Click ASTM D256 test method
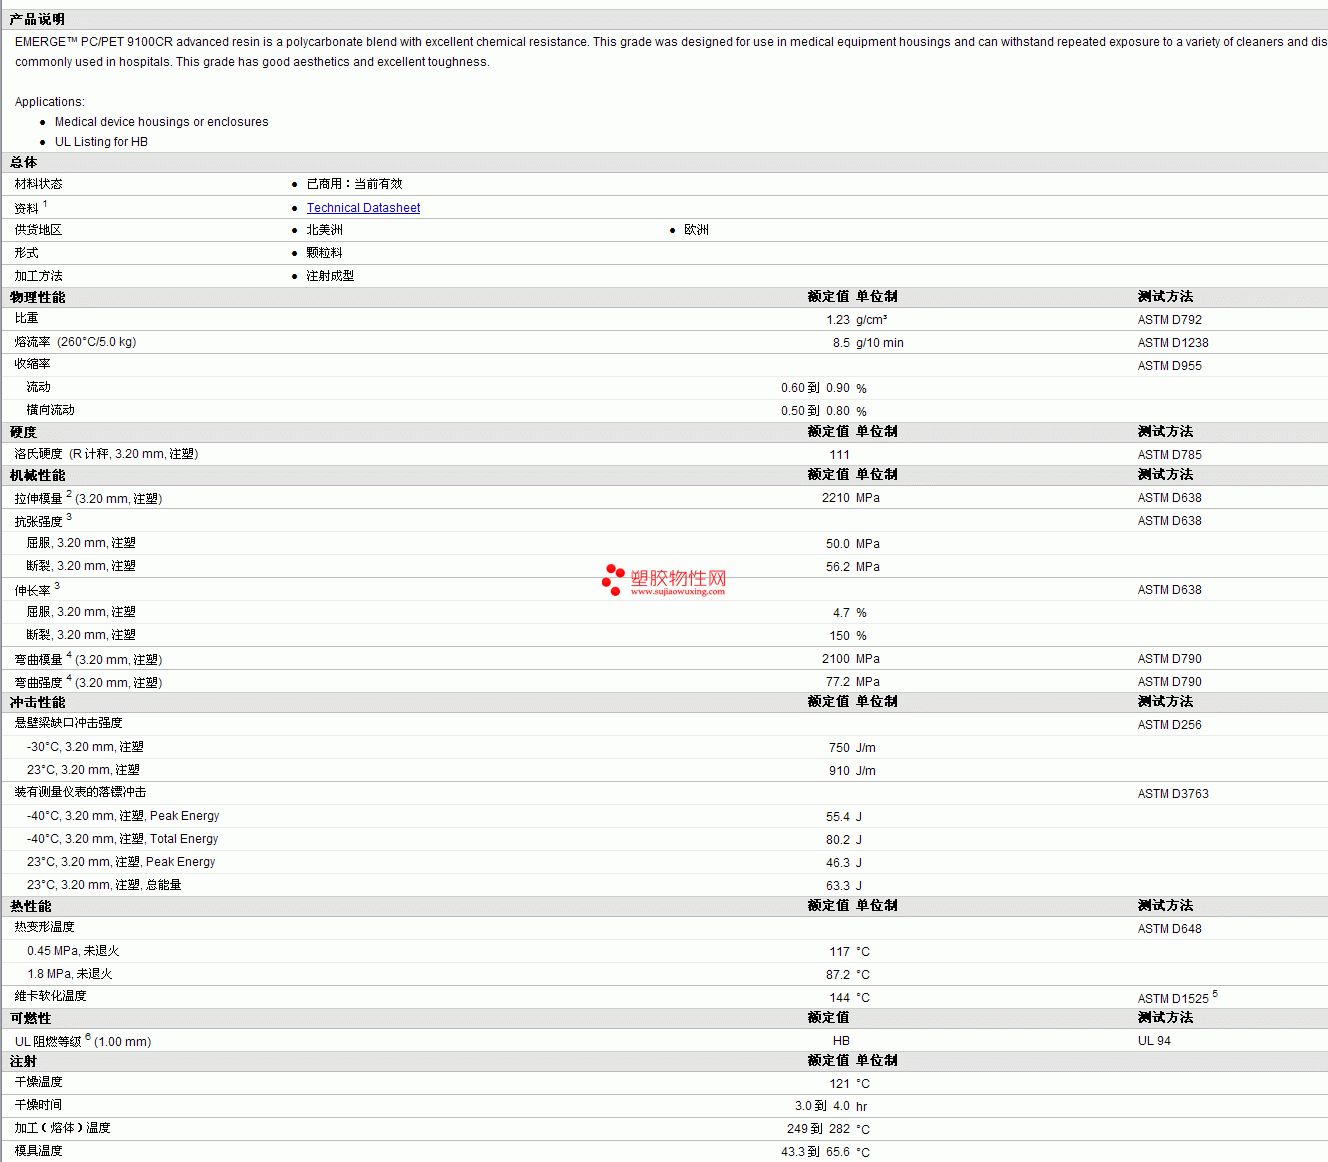 click(1169, 725)
